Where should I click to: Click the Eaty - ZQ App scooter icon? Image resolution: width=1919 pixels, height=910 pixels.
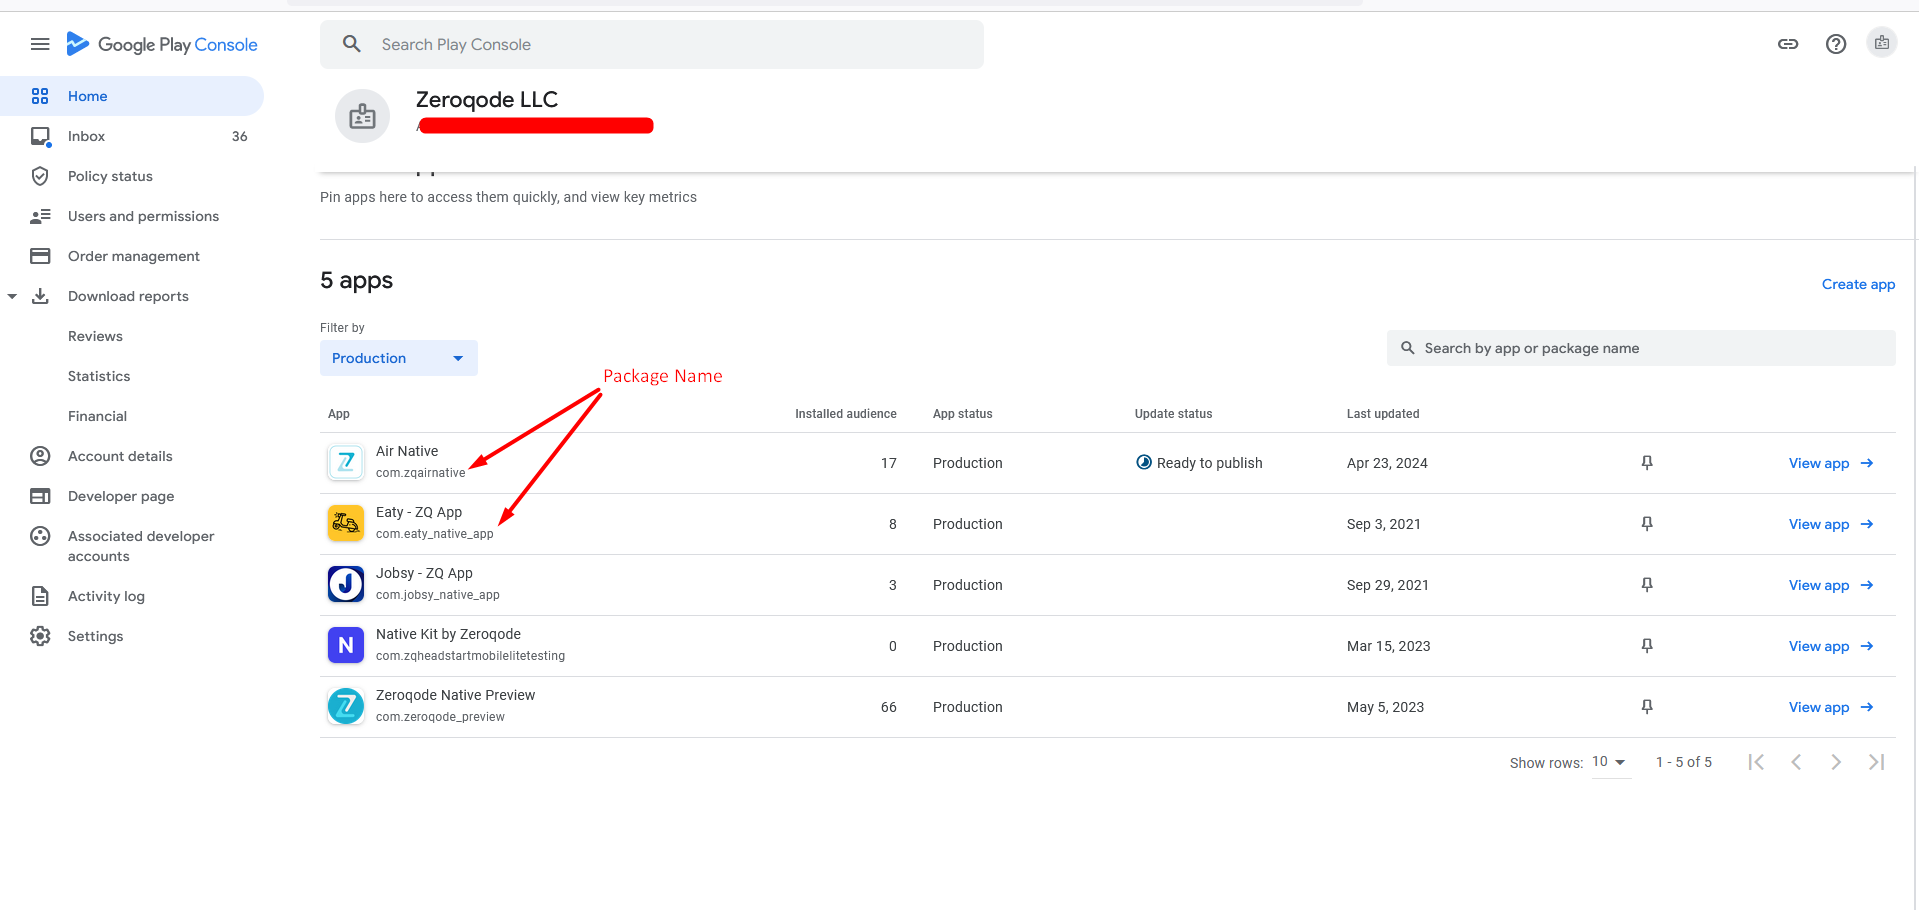click(x=346, y=523)
